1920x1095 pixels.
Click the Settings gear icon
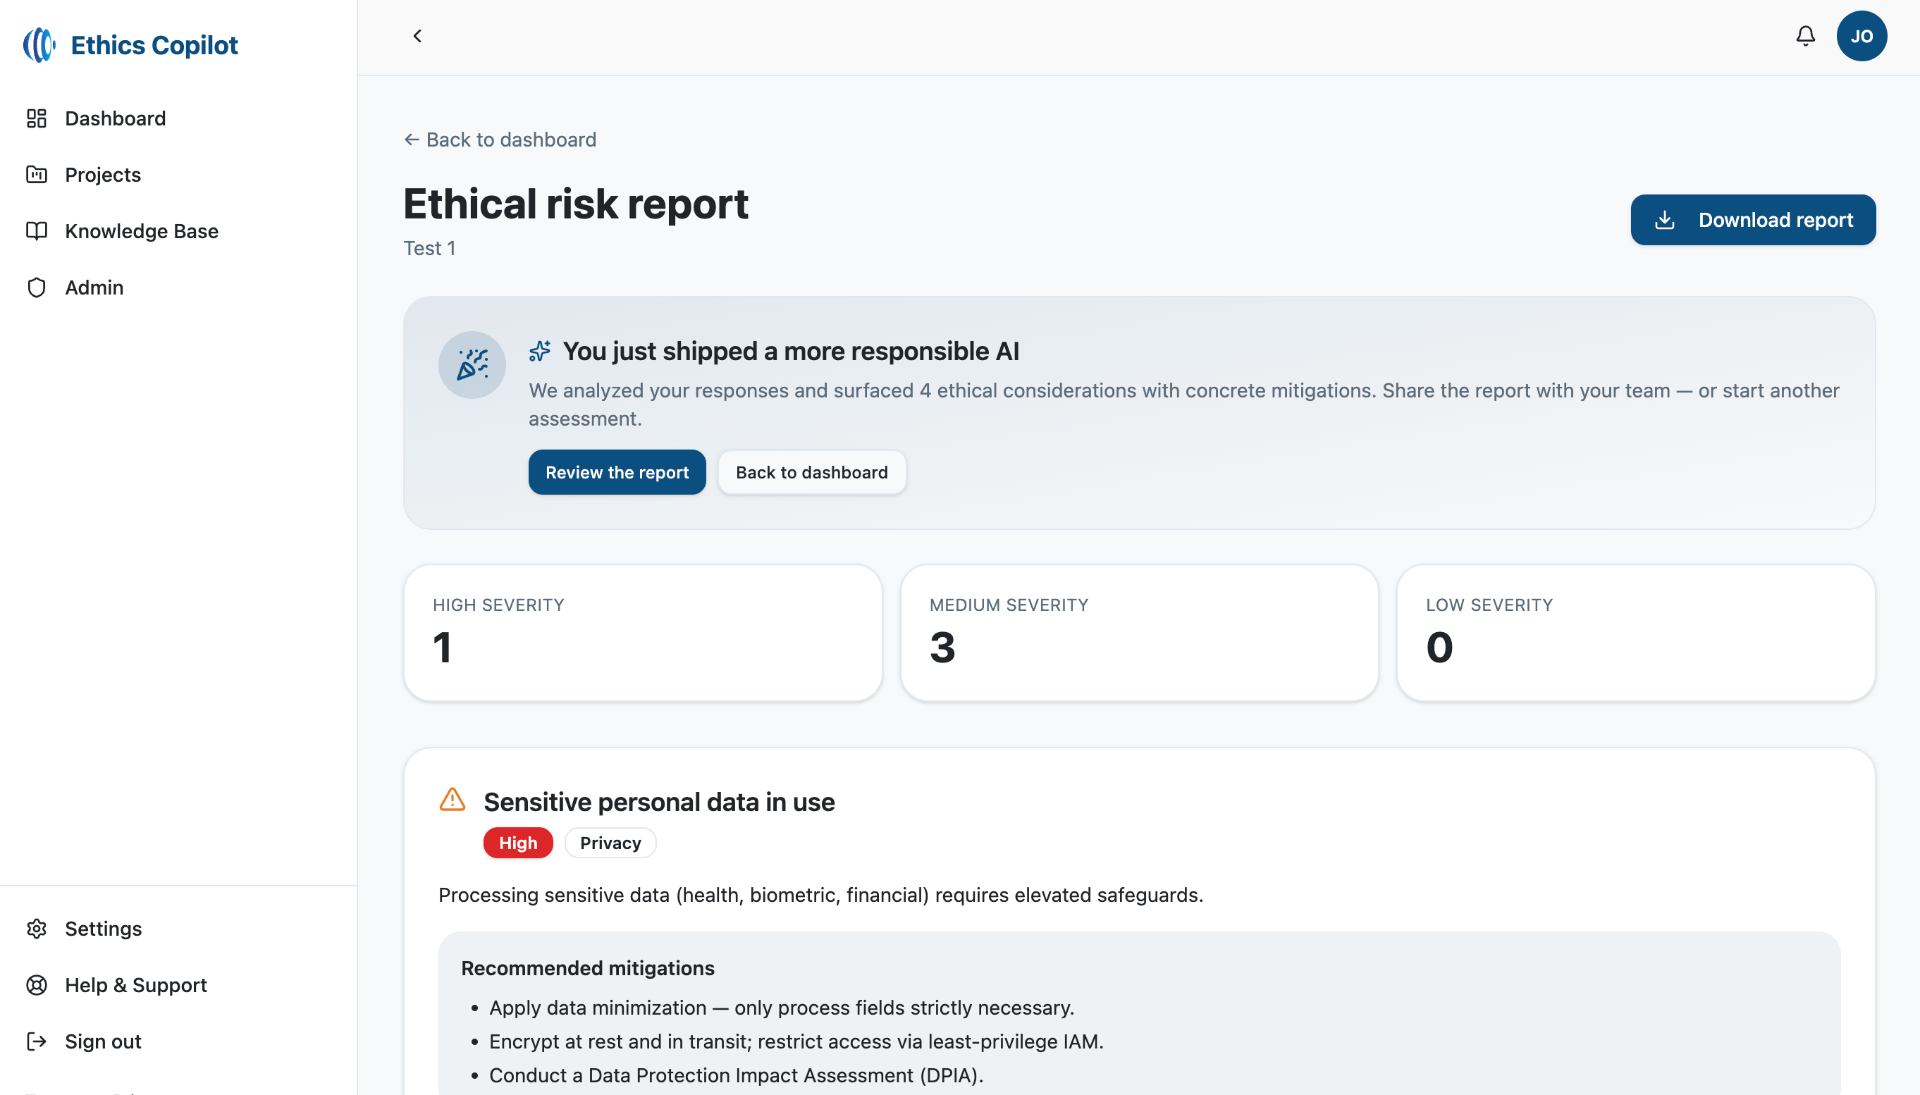click(37, 928)
